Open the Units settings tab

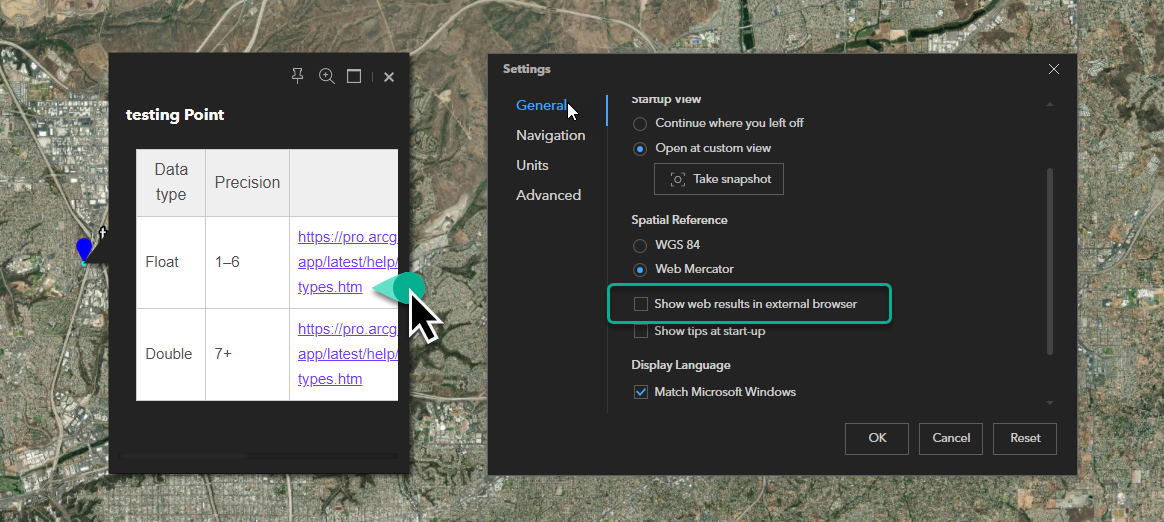(x=532, y=165)
